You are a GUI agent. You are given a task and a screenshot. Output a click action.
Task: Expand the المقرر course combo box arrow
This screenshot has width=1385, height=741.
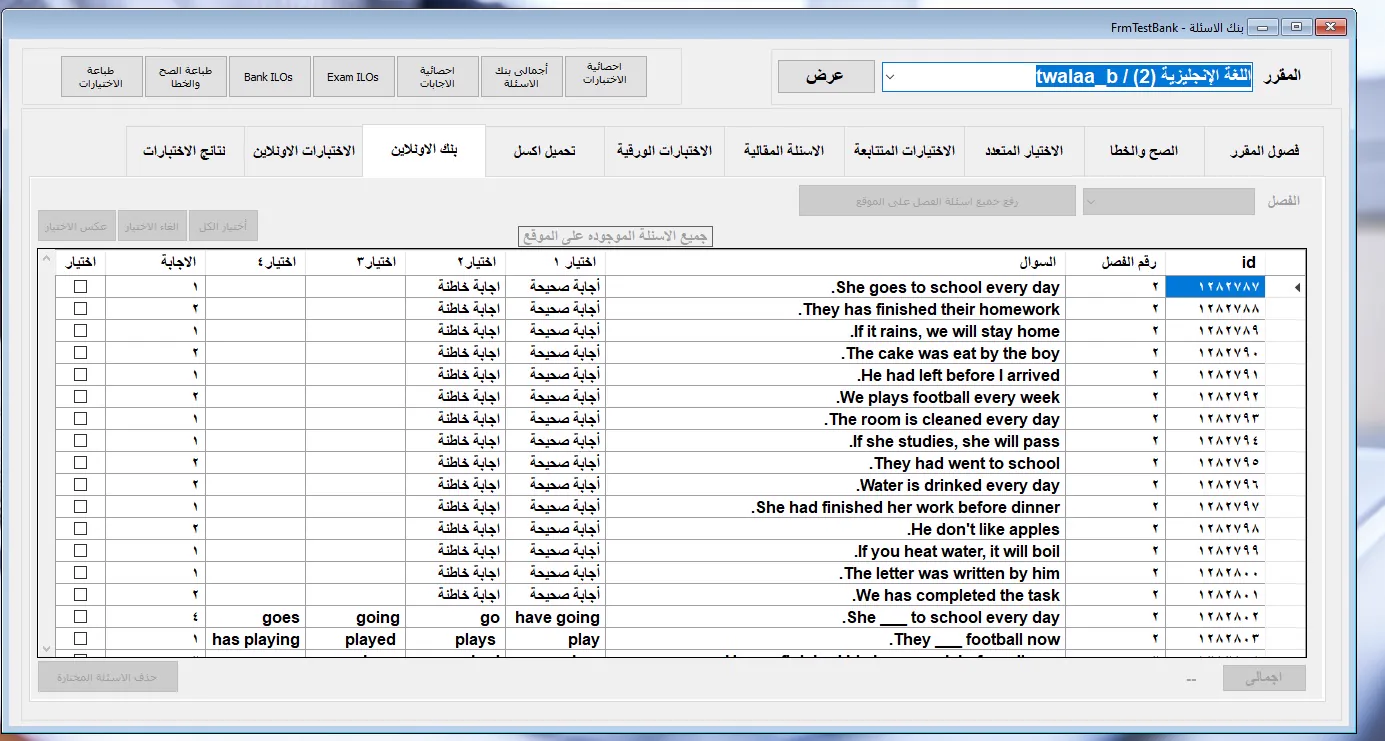tap(892, 76)
